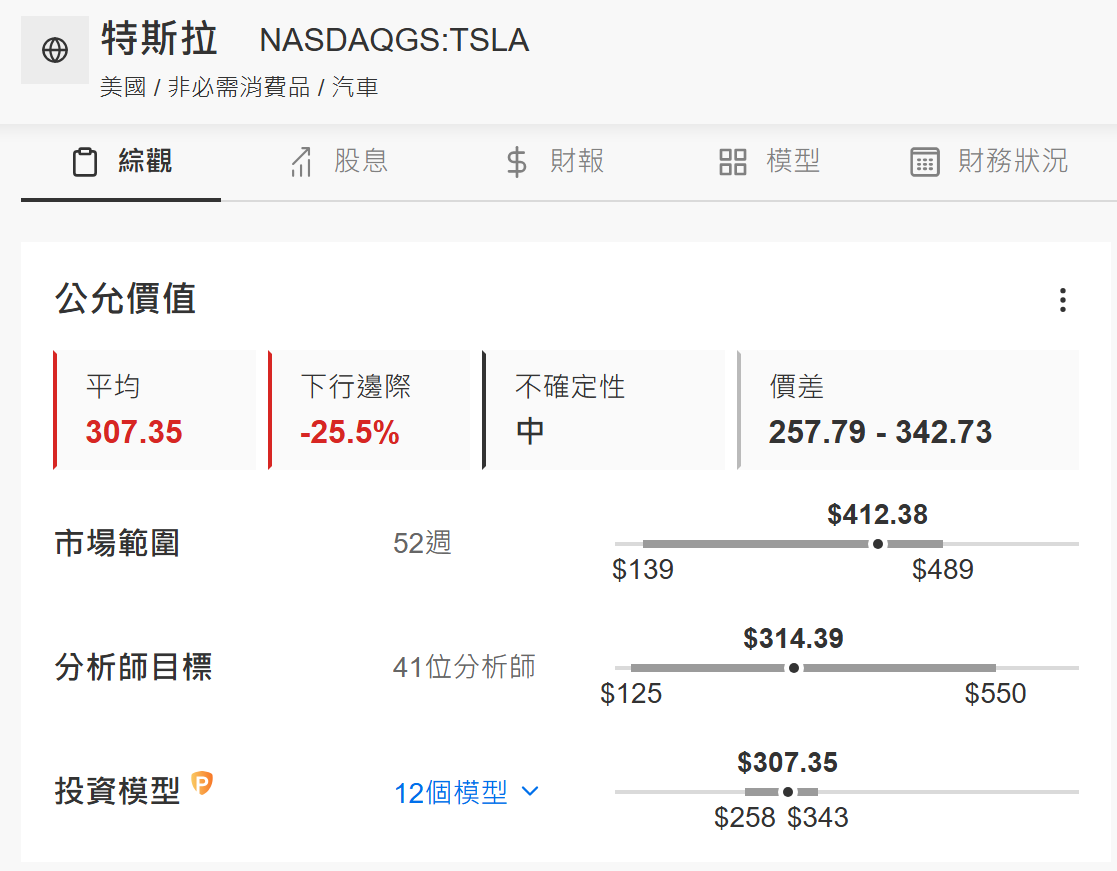Click the 52-week market range dot at $412.38
The height and width of the screenshot is (871, 1117).
(878, 544)
